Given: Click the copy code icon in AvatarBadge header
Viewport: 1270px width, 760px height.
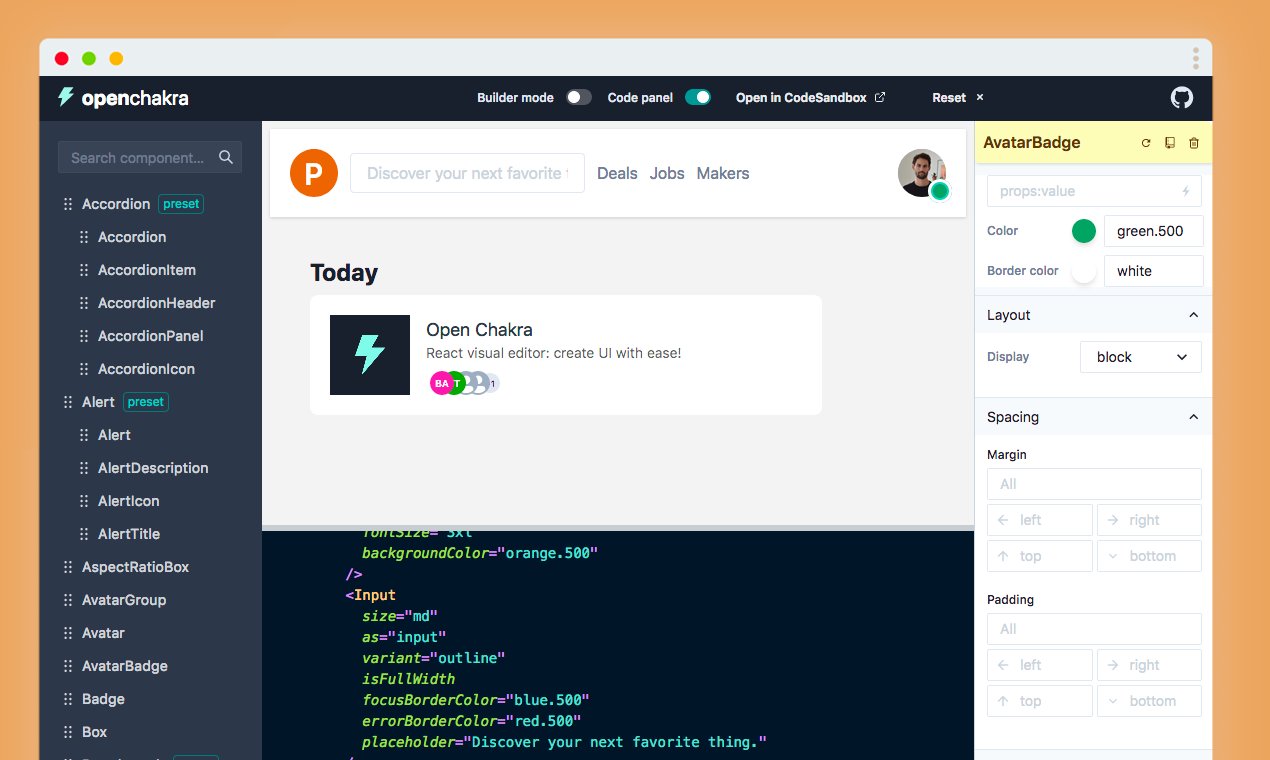Looking at the screenshot, I should point(1170,143).
